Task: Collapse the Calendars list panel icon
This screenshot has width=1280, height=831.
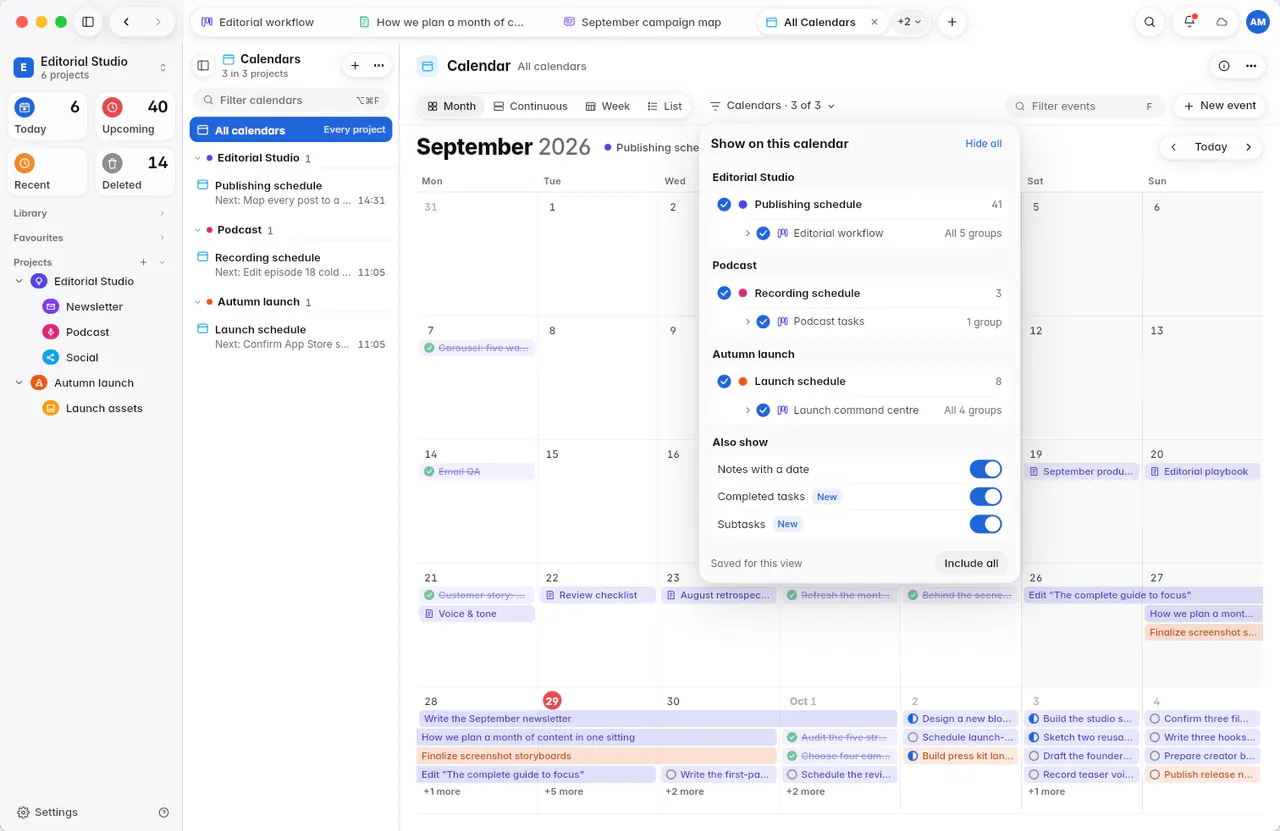Action: point(203,66)
